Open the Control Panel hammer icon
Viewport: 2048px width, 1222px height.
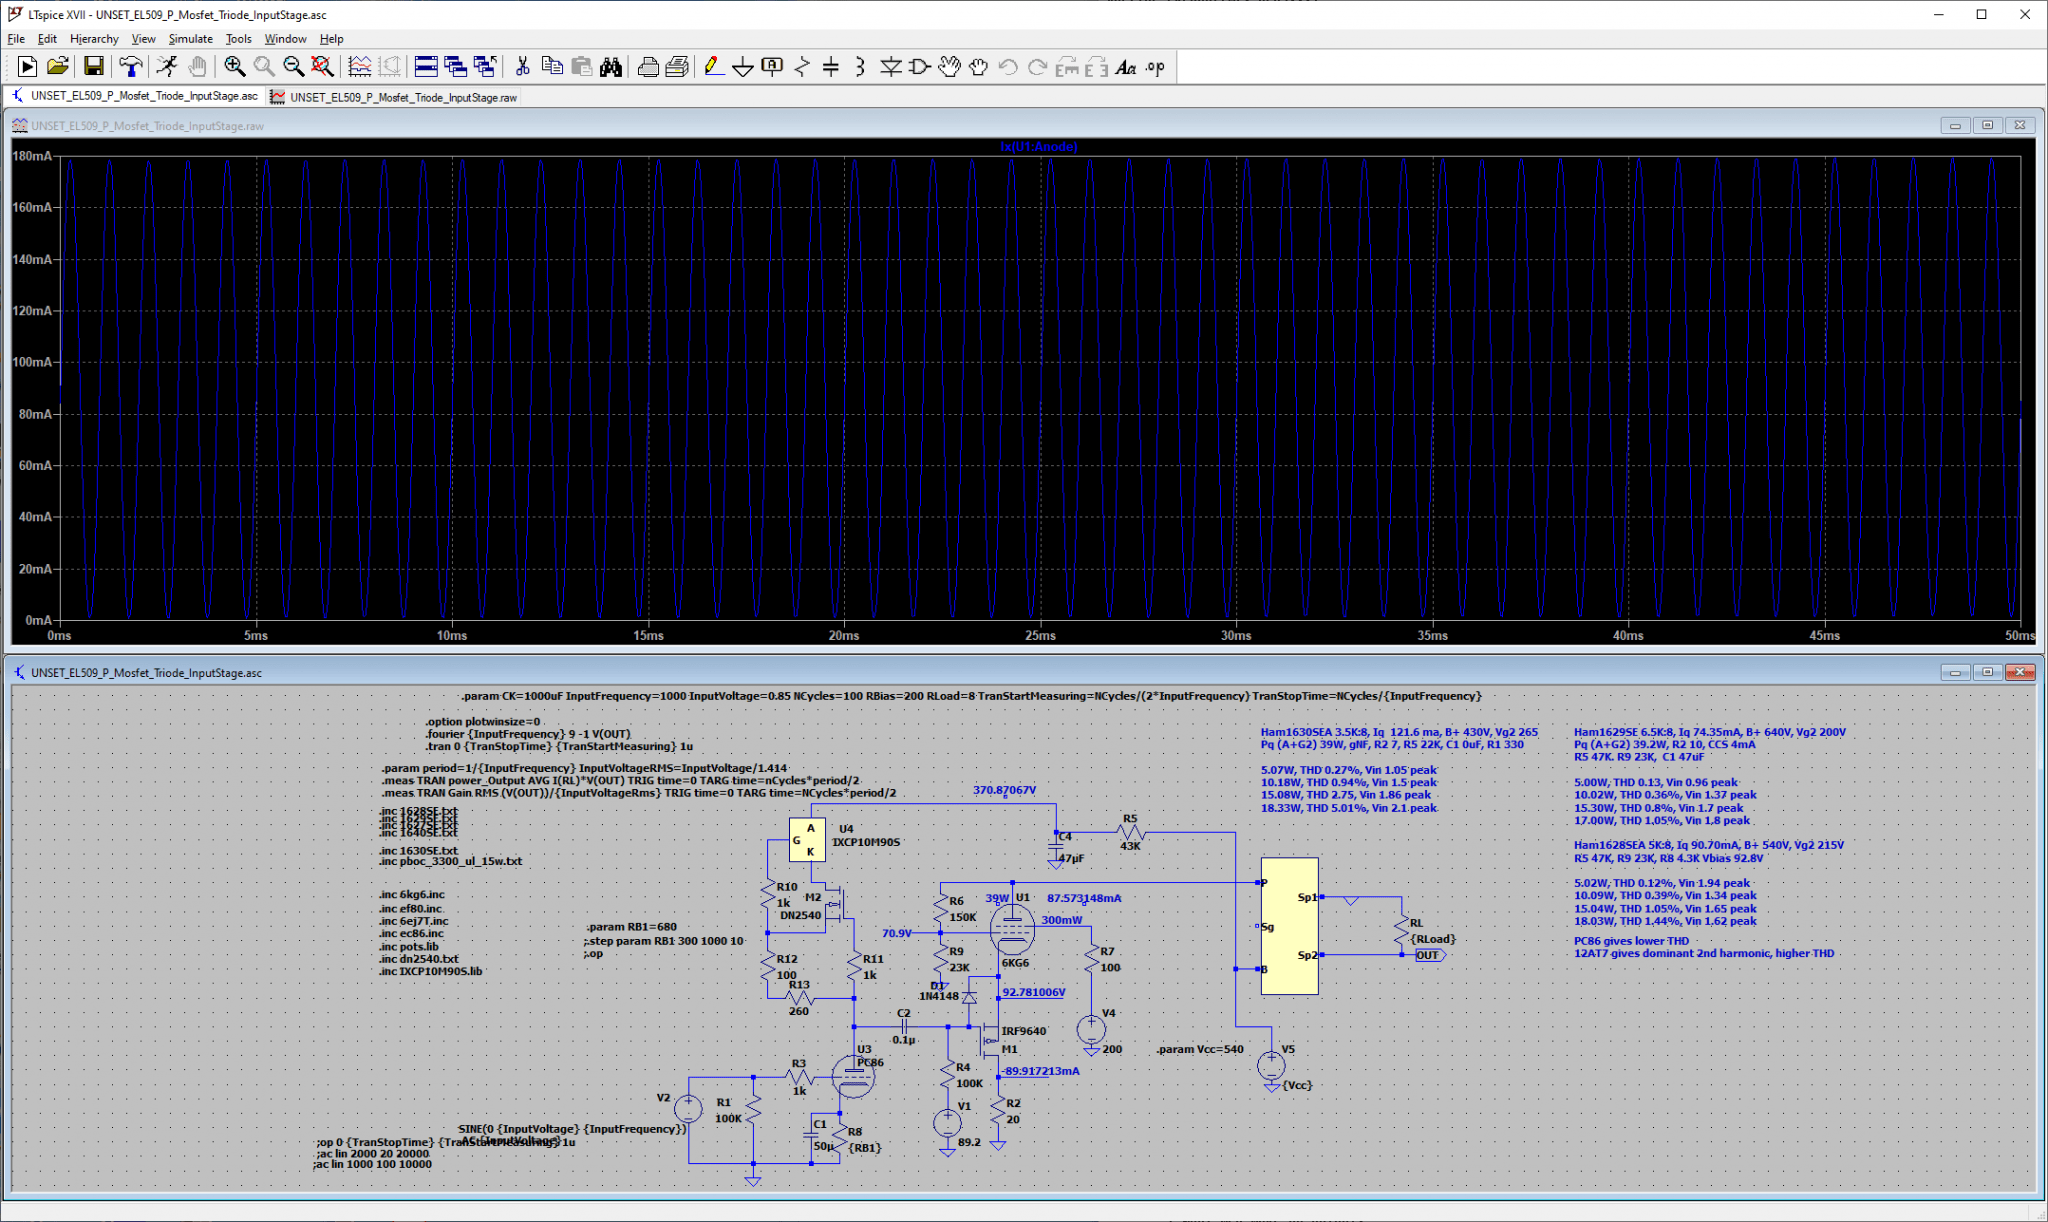pos(130,67)
